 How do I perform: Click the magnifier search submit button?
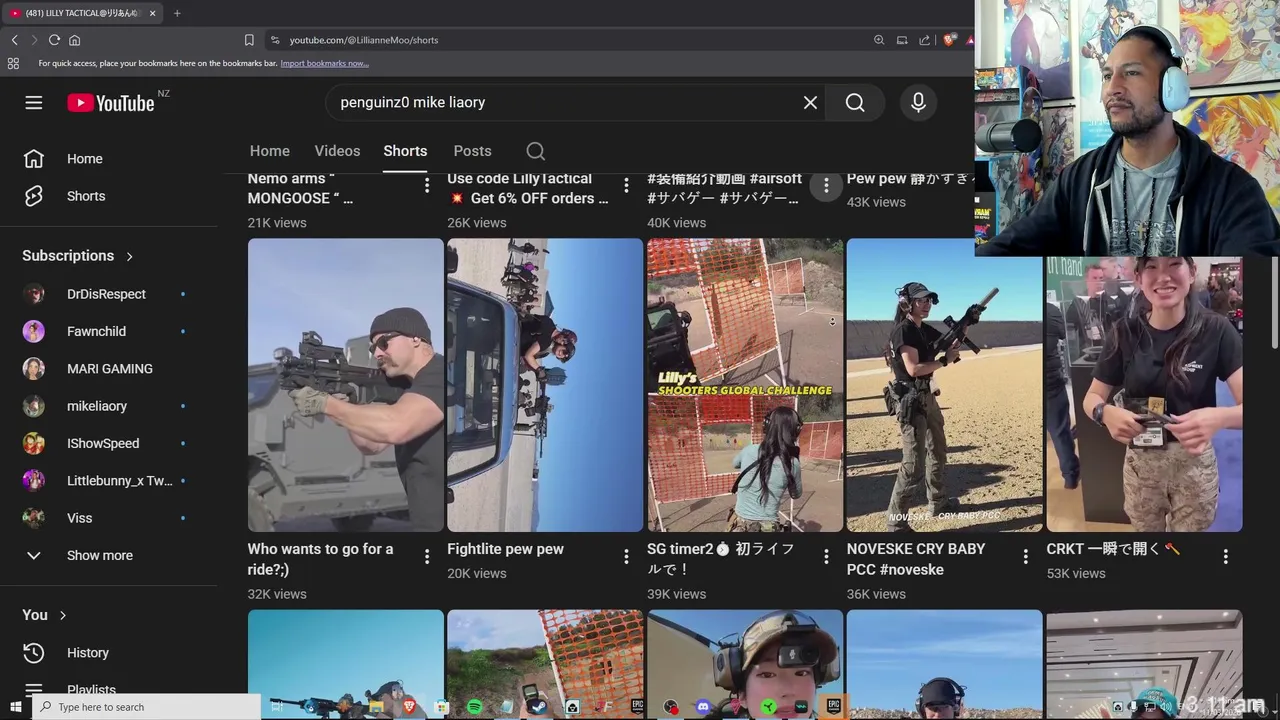pyautogui.click(x=855, y=103)
